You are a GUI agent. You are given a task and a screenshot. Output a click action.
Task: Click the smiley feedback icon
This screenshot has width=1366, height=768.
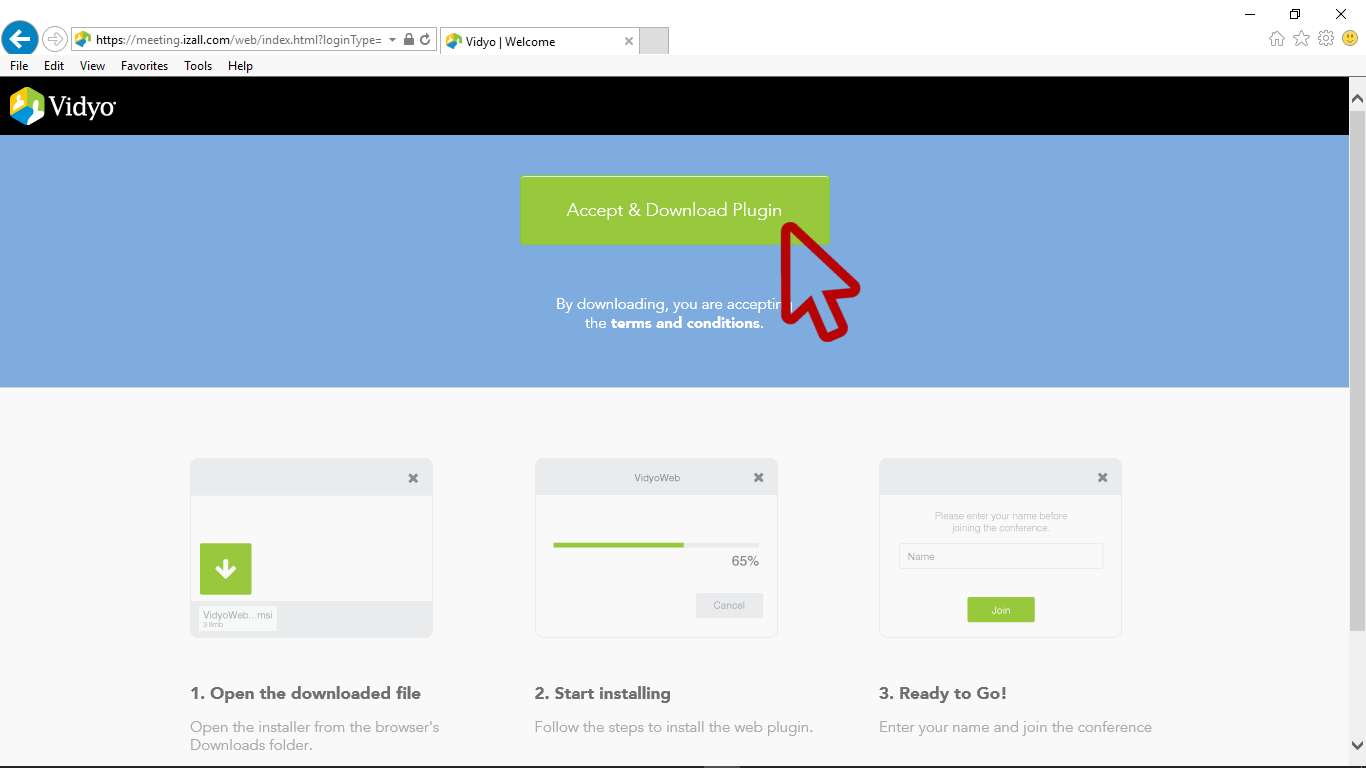[x=1350, y=39]
